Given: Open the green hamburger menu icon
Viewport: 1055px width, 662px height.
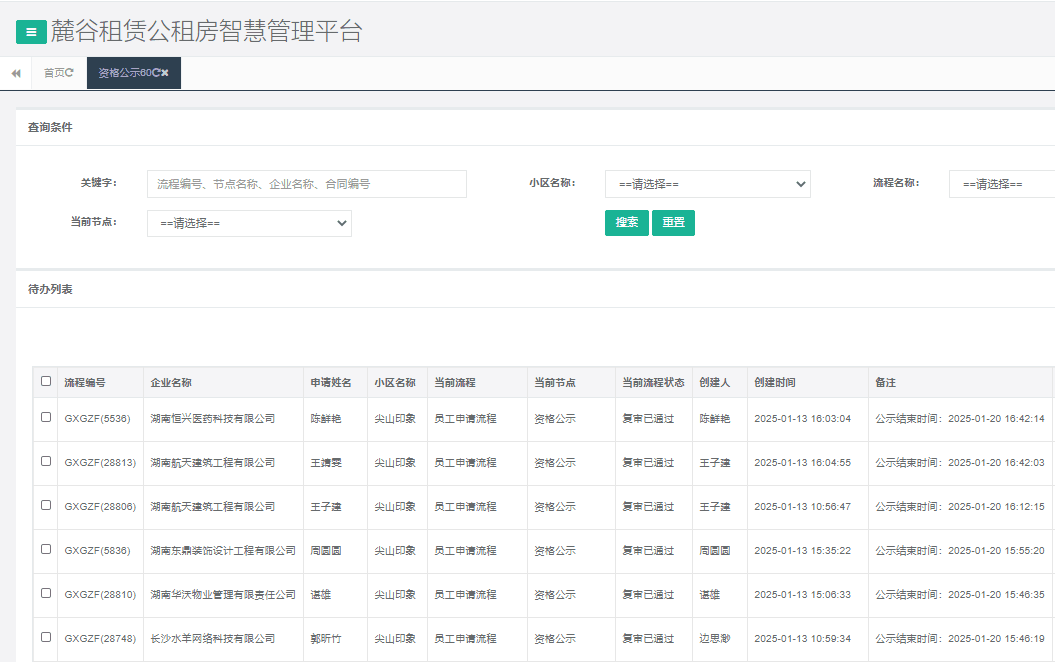Looking at the screenshot, I should click(x=31, y=31).
